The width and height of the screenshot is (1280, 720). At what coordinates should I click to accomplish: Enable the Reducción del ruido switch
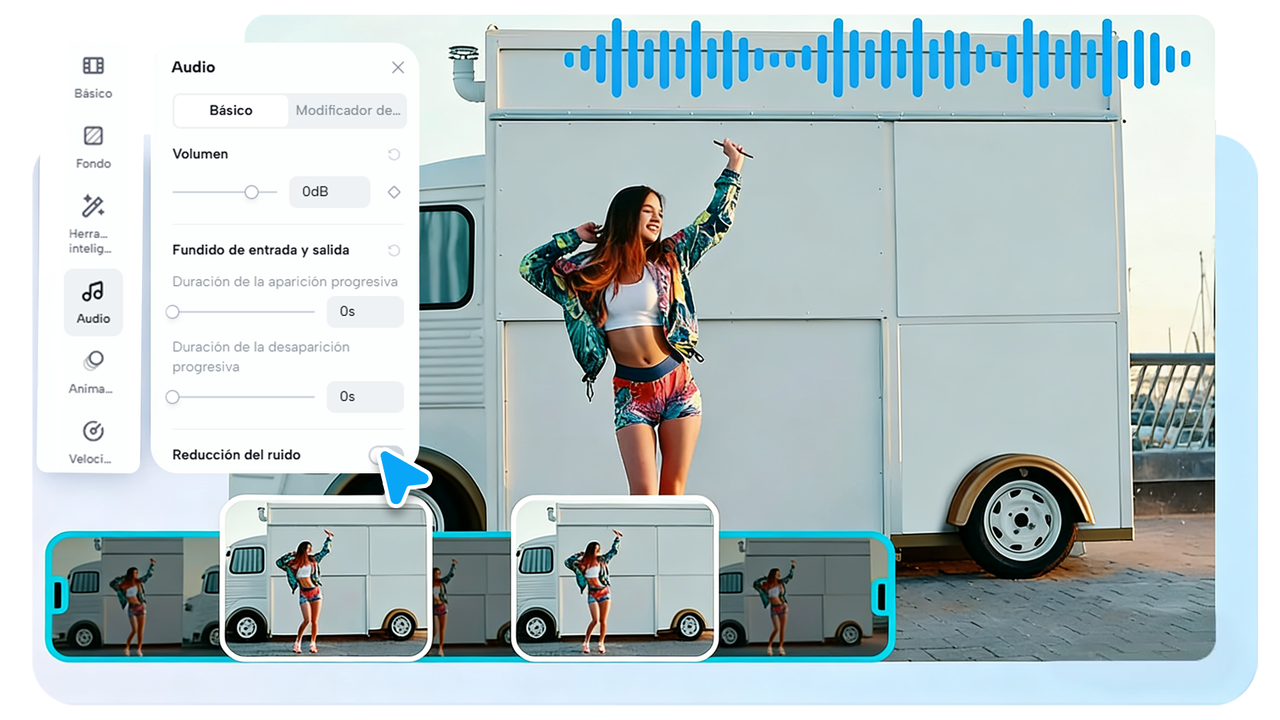tap(384, 455)
